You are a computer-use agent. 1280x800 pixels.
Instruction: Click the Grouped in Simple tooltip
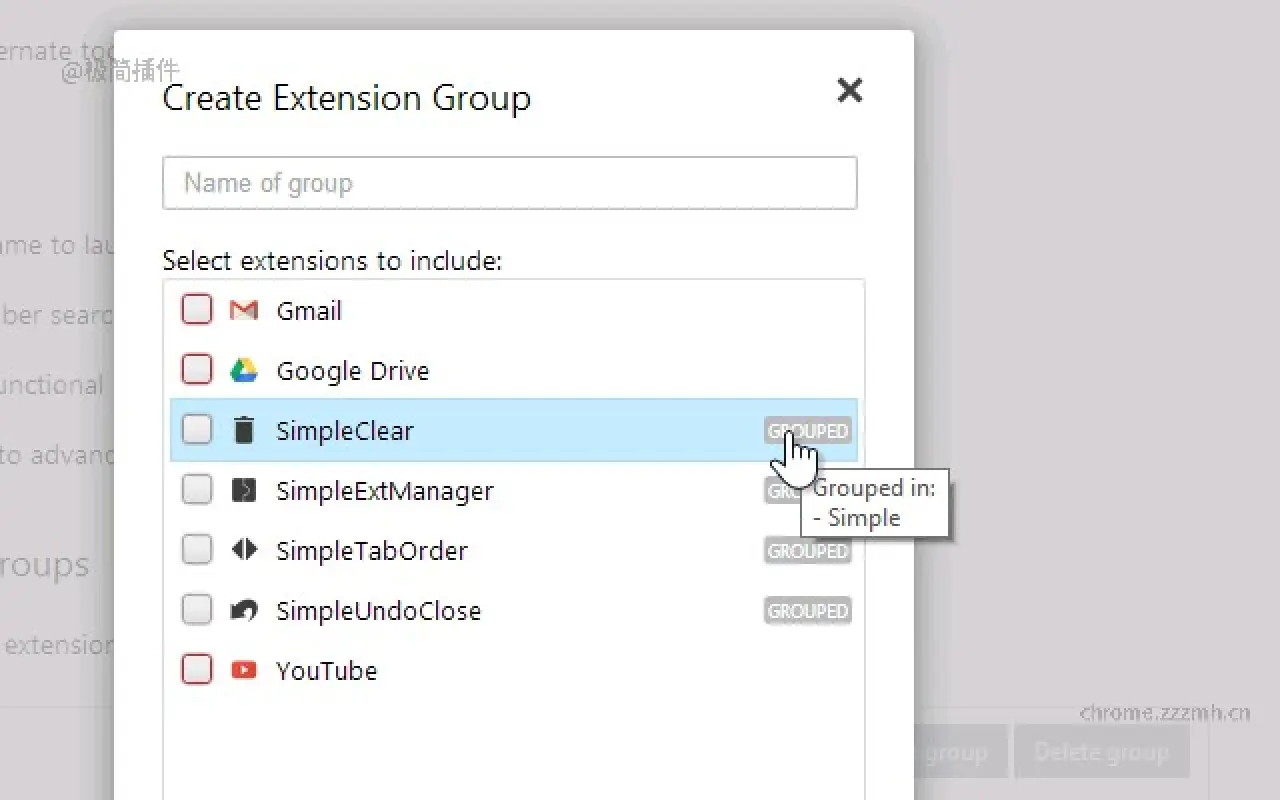875,503
